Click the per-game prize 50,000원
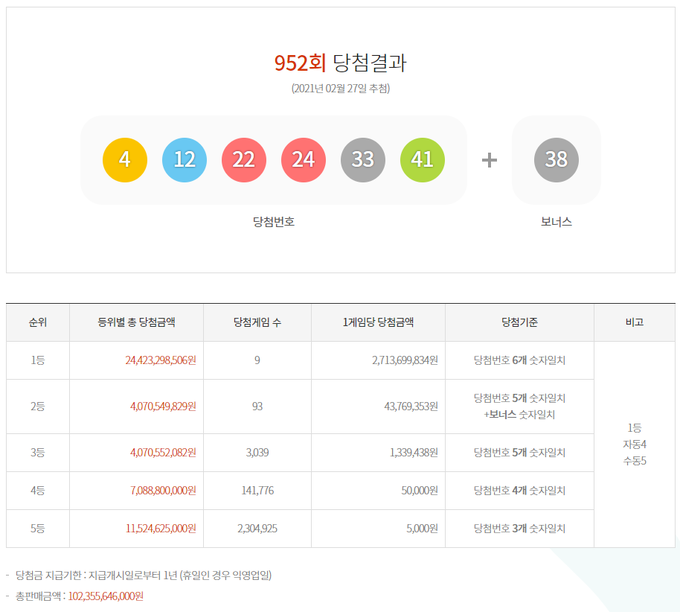Image resolution: width=680 pixels, height=612 pixels. point(420,491)
